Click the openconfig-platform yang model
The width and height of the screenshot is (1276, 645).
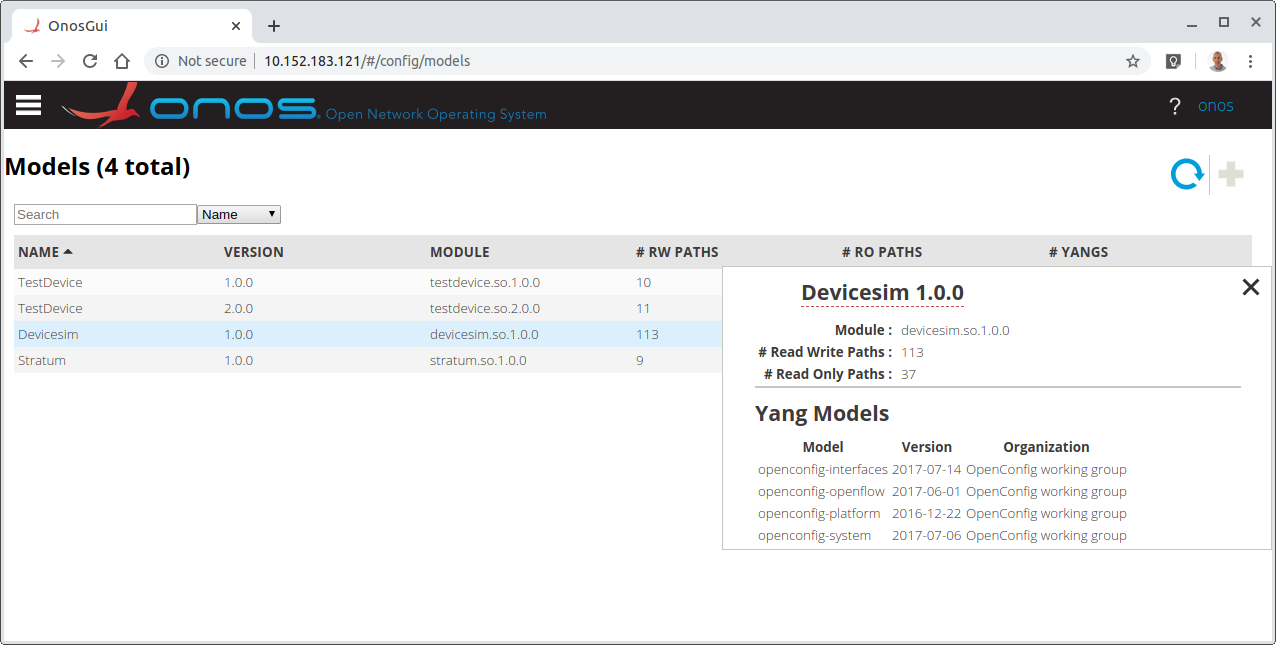pos(819,514)
